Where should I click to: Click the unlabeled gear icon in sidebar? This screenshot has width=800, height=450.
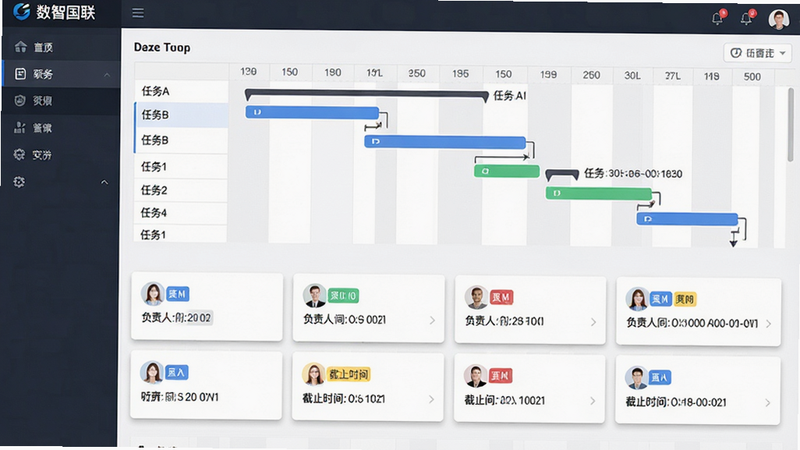point(19,182)
